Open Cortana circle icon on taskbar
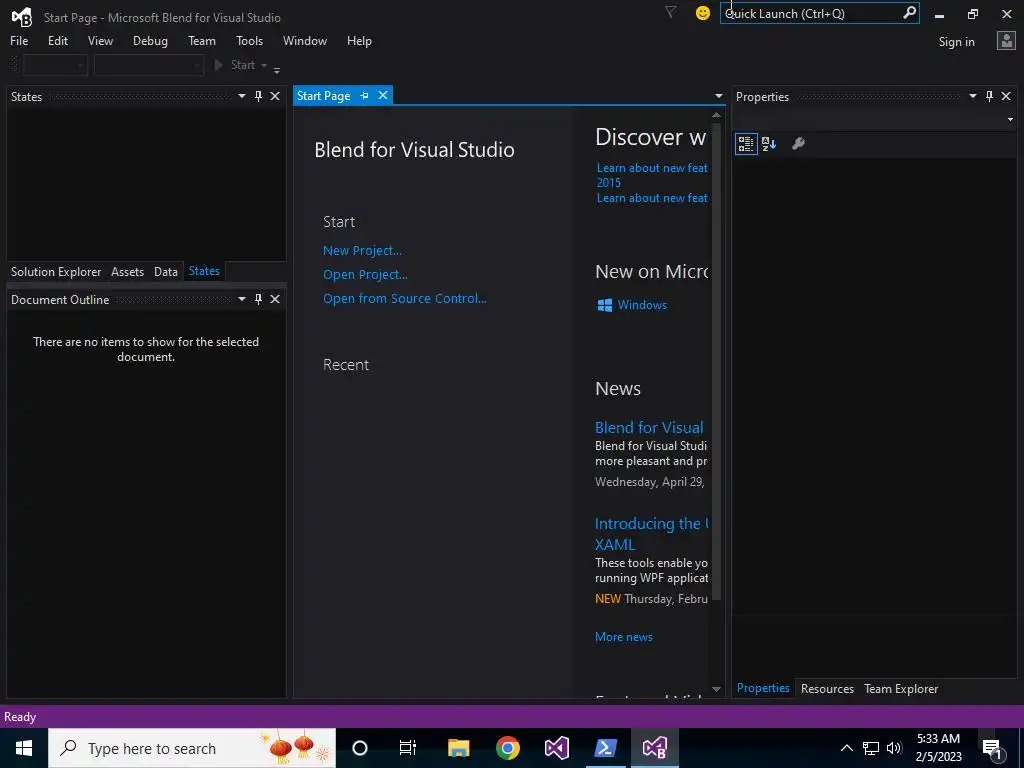The image size is (1024, 768). (x=360, y=748)
